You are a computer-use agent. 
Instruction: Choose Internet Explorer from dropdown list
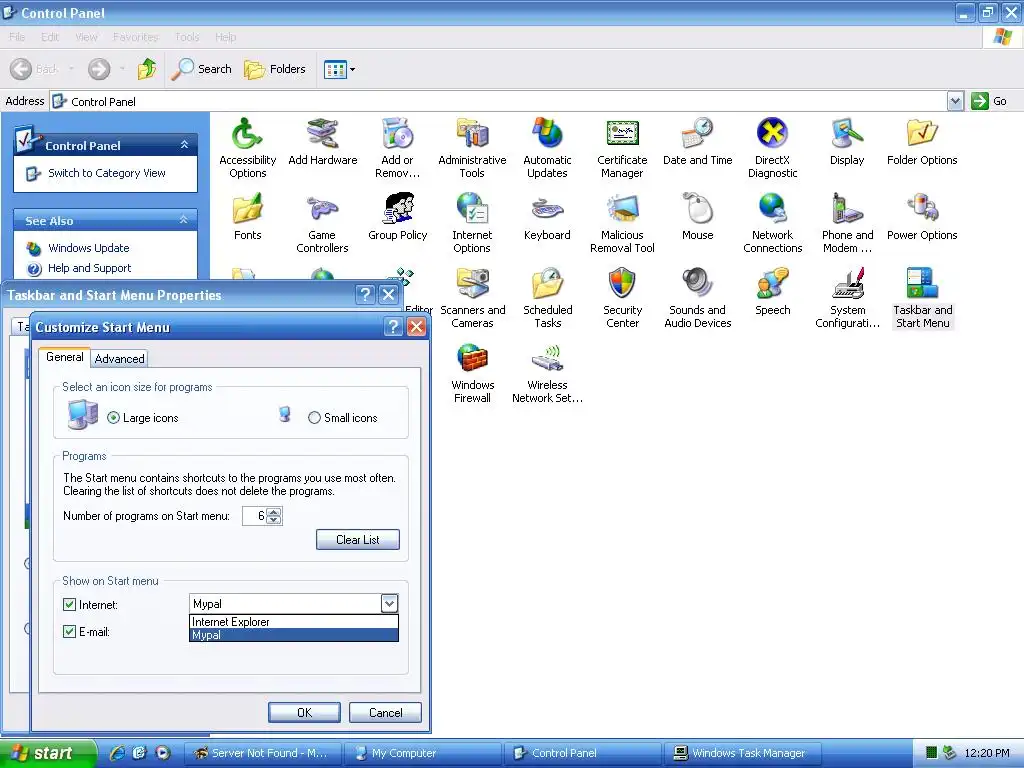click(x=294, y=622)
